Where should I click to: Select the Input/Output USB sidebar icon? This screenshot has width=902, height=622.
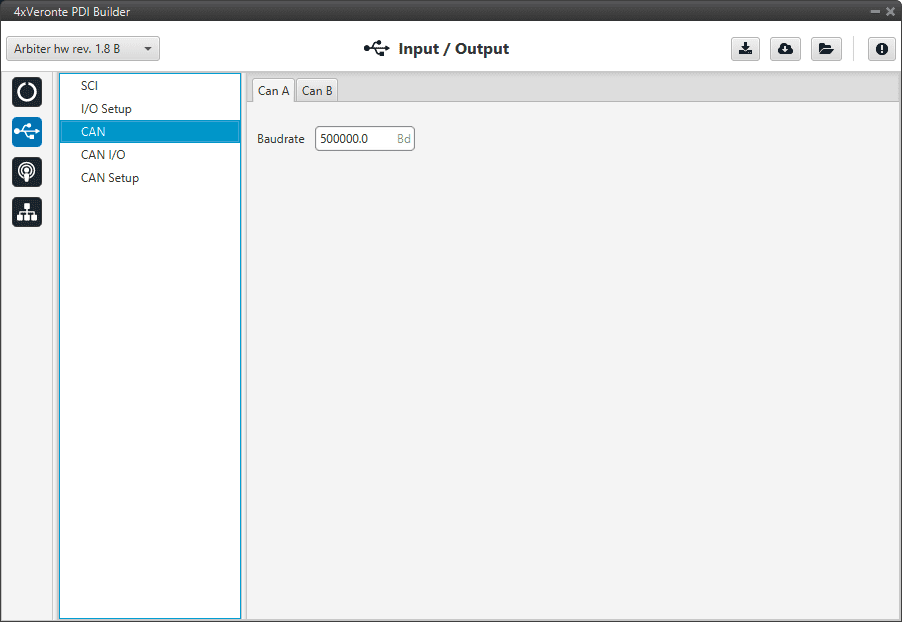point(27,132)
